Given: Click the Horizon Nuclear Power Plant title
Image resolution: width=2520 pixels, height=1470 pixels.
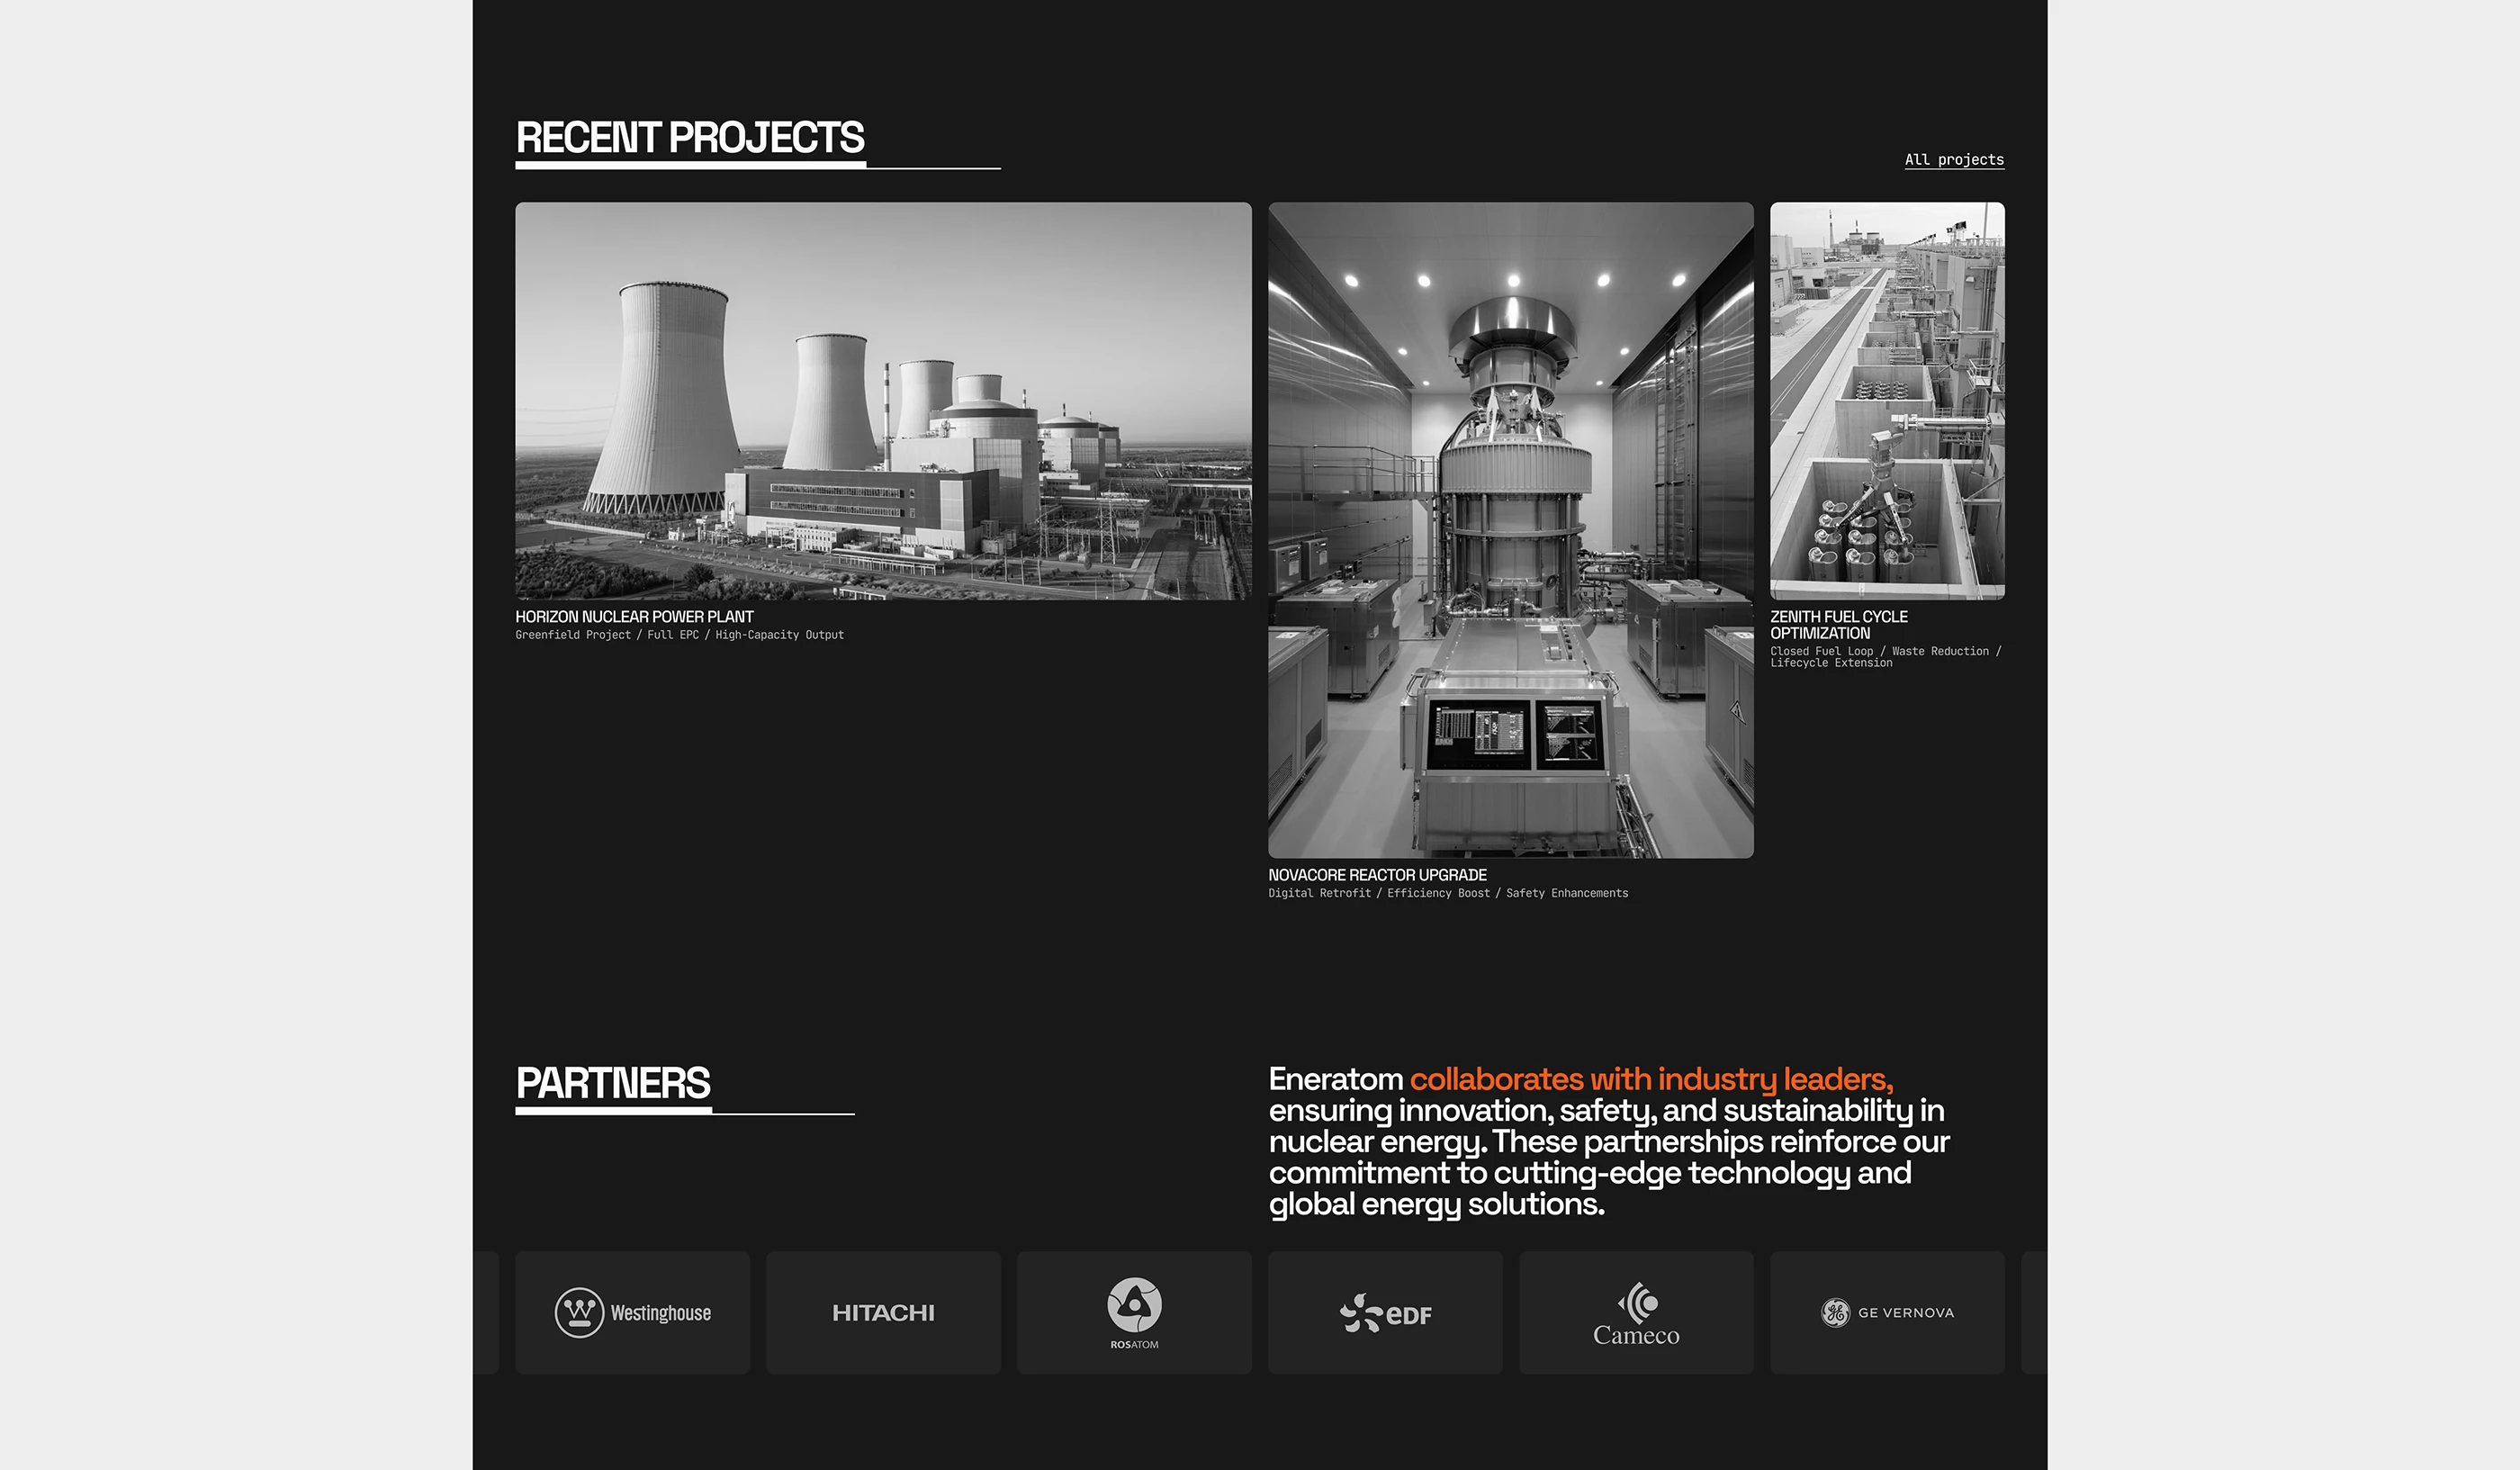Looking at the screenshot, I should 634,617.
